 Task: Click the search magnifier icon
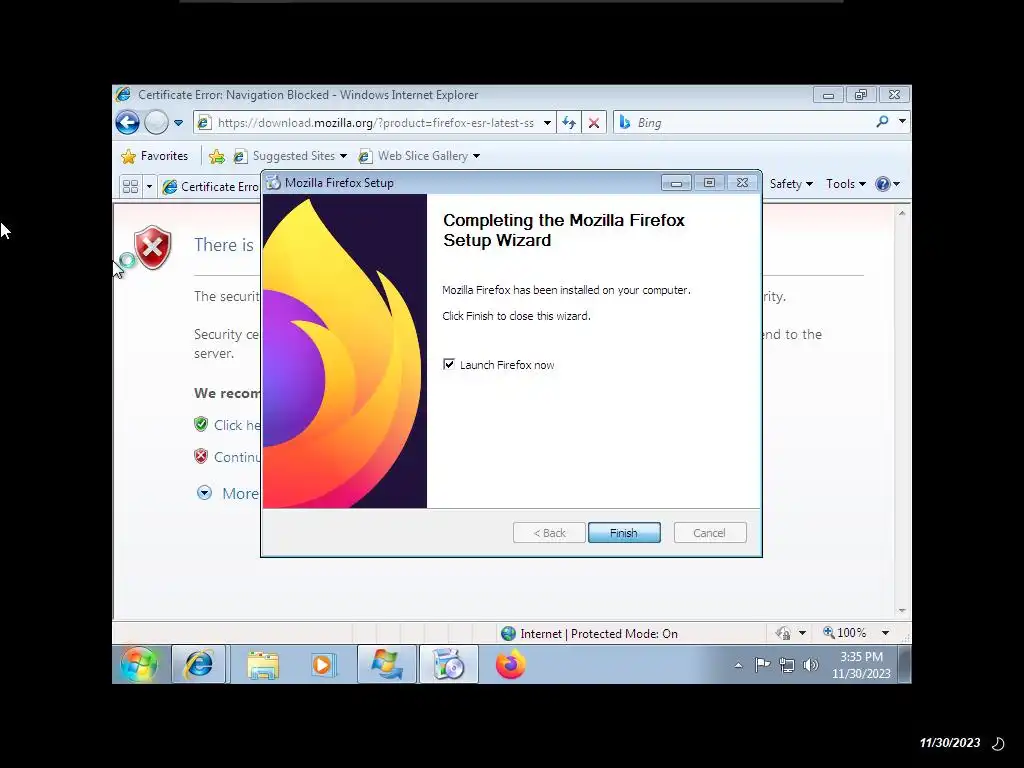click(x=882, y=121)
